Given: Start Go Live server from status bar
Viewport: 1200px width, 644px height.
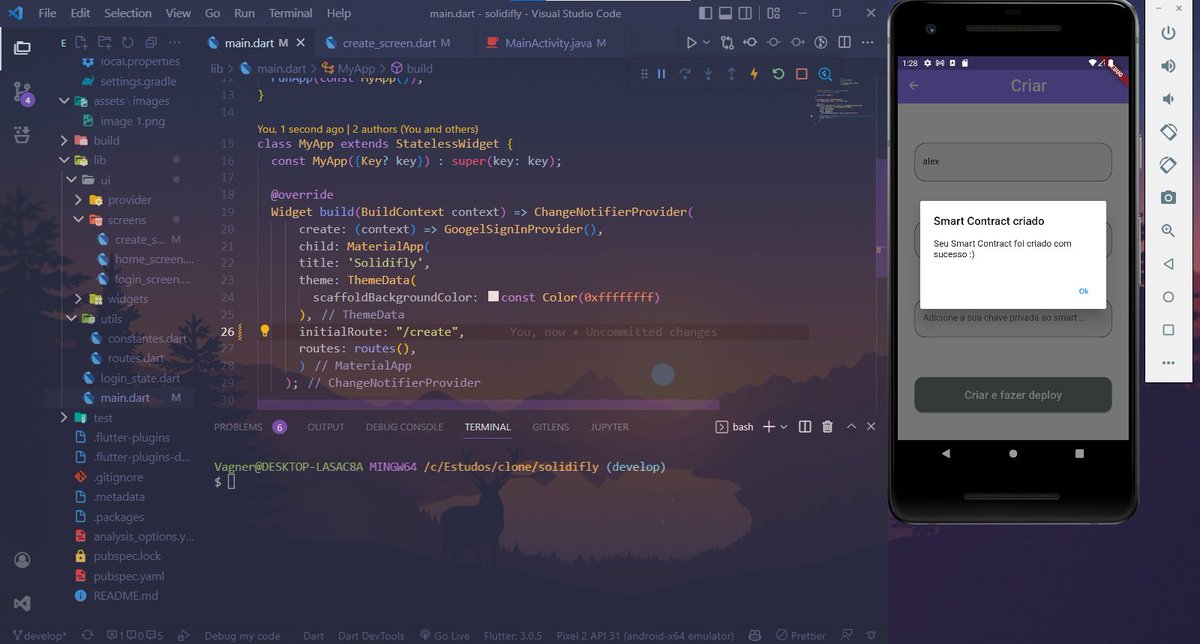Looking at the screenshot, I should (x=445, y=635).
